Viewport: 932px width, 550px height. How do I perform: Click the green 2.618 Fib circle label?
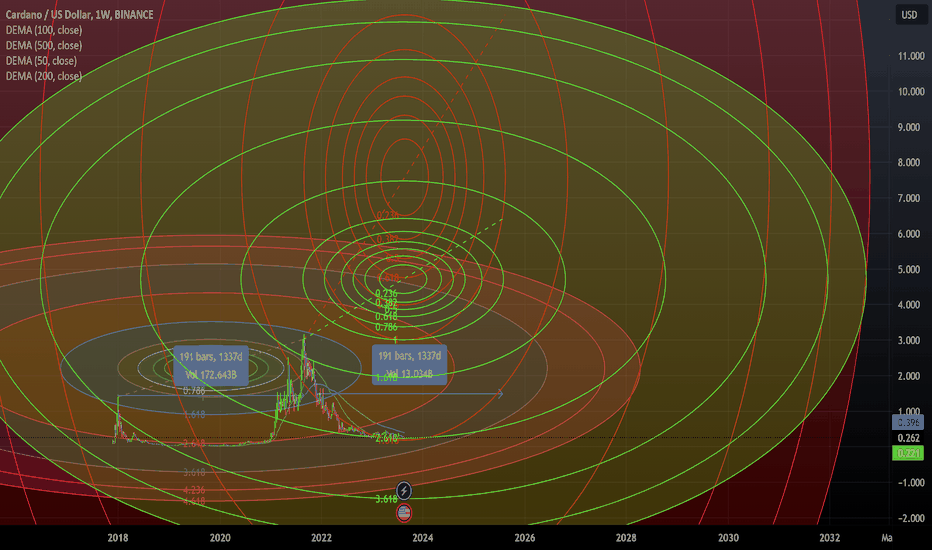[387, 439]
